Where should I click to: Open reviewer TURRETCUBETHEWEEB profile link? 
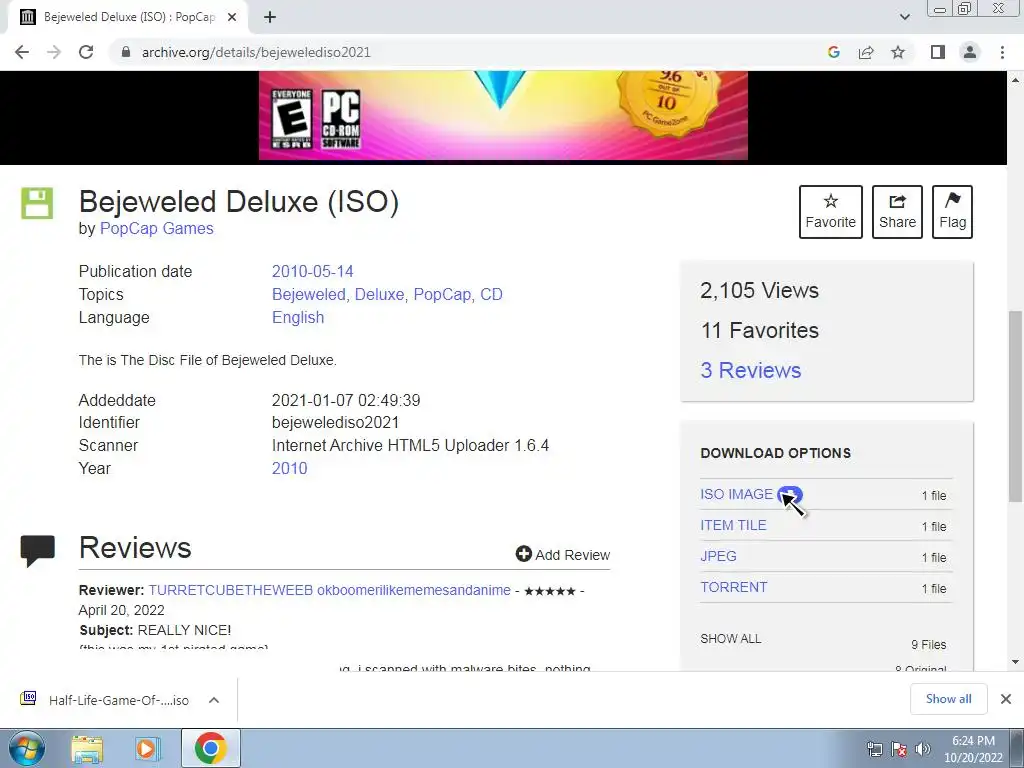tap(329, 590)
